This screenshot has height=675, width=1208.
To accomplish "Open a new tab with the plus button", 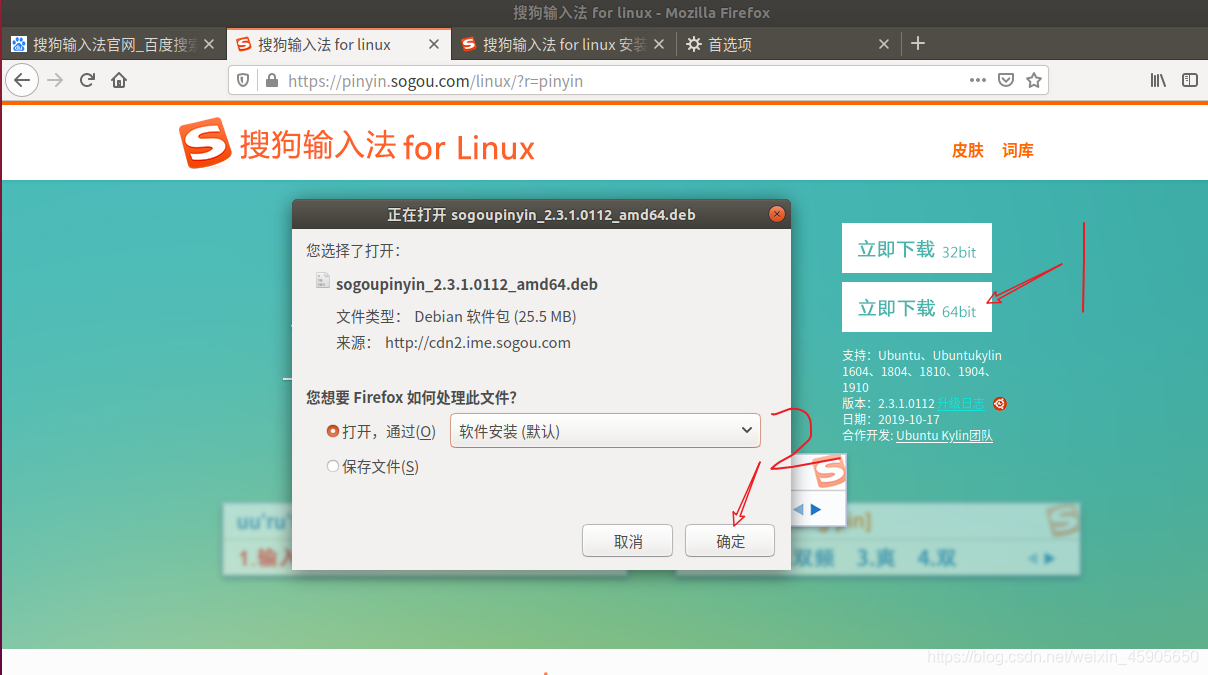I will coord(918,43).
